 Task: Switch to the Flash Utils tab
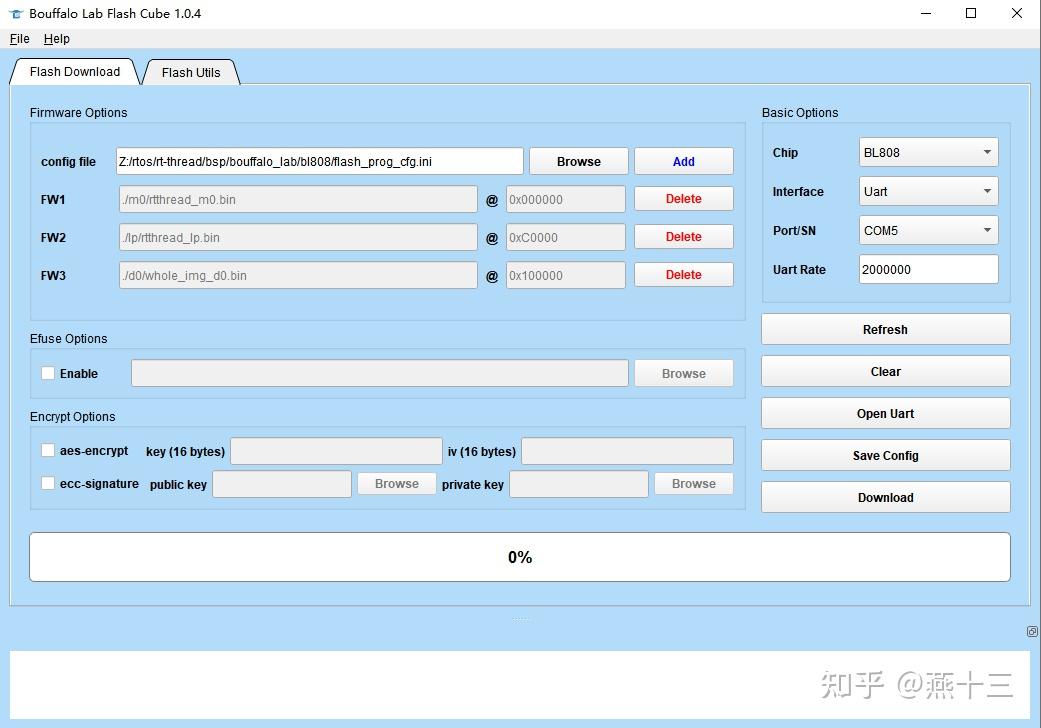coord(190,71)
